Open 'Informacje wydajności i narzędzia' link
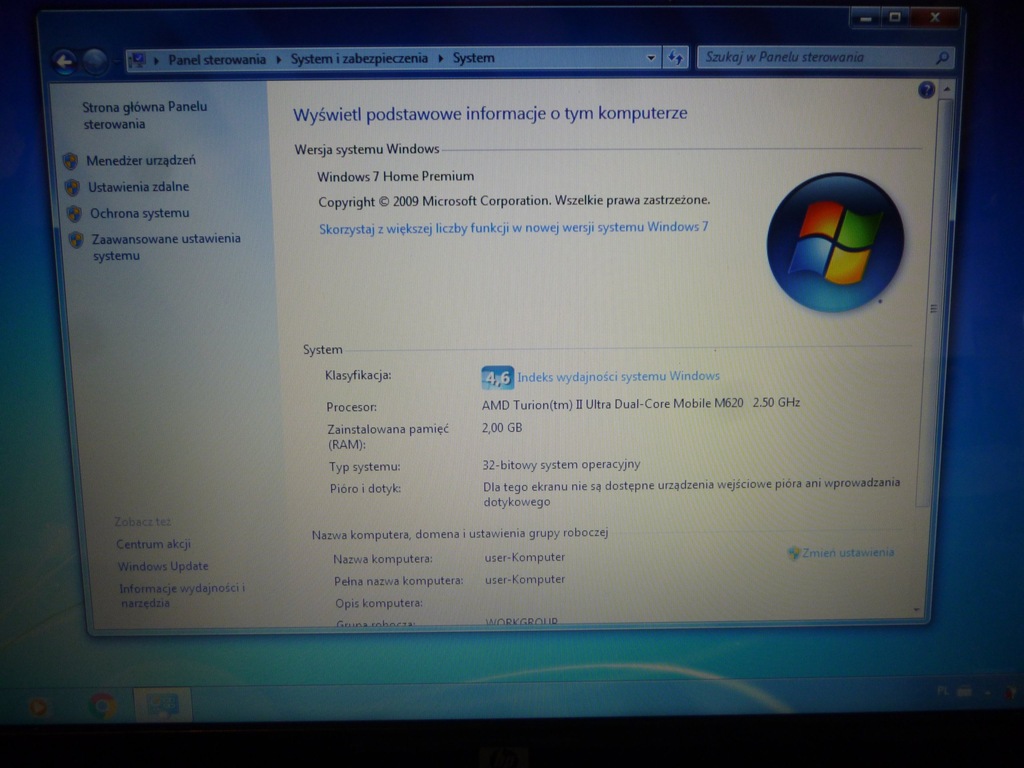The width and height of the screenshot is (1024, 768). click(182, 596)
